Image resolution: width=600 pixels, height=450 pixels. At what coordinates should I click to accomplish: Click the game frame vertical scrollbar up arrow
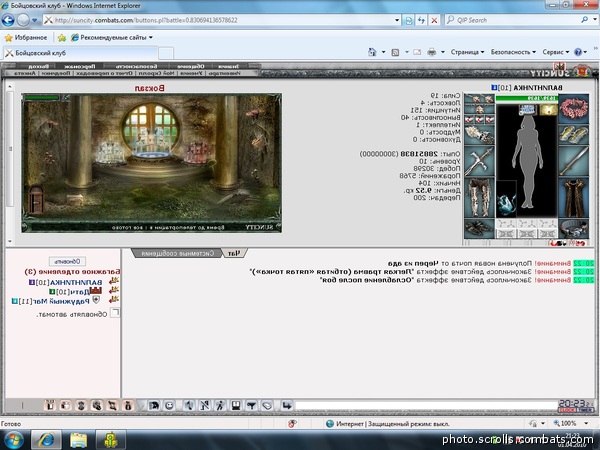tap(10, 87)
